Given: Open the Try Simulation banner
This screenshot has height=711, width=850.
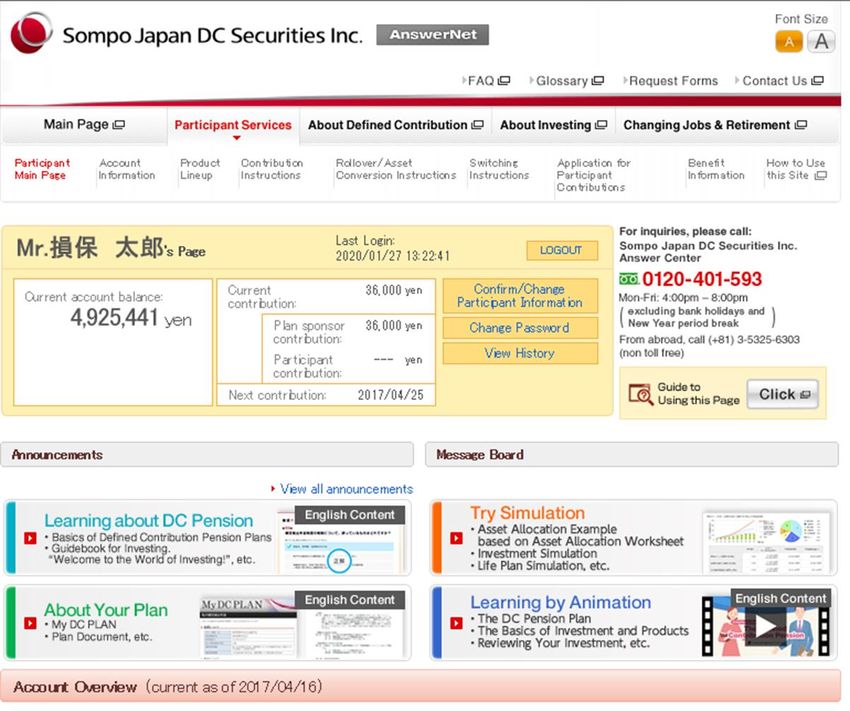Looking at the screenshot, I should 634,538.
